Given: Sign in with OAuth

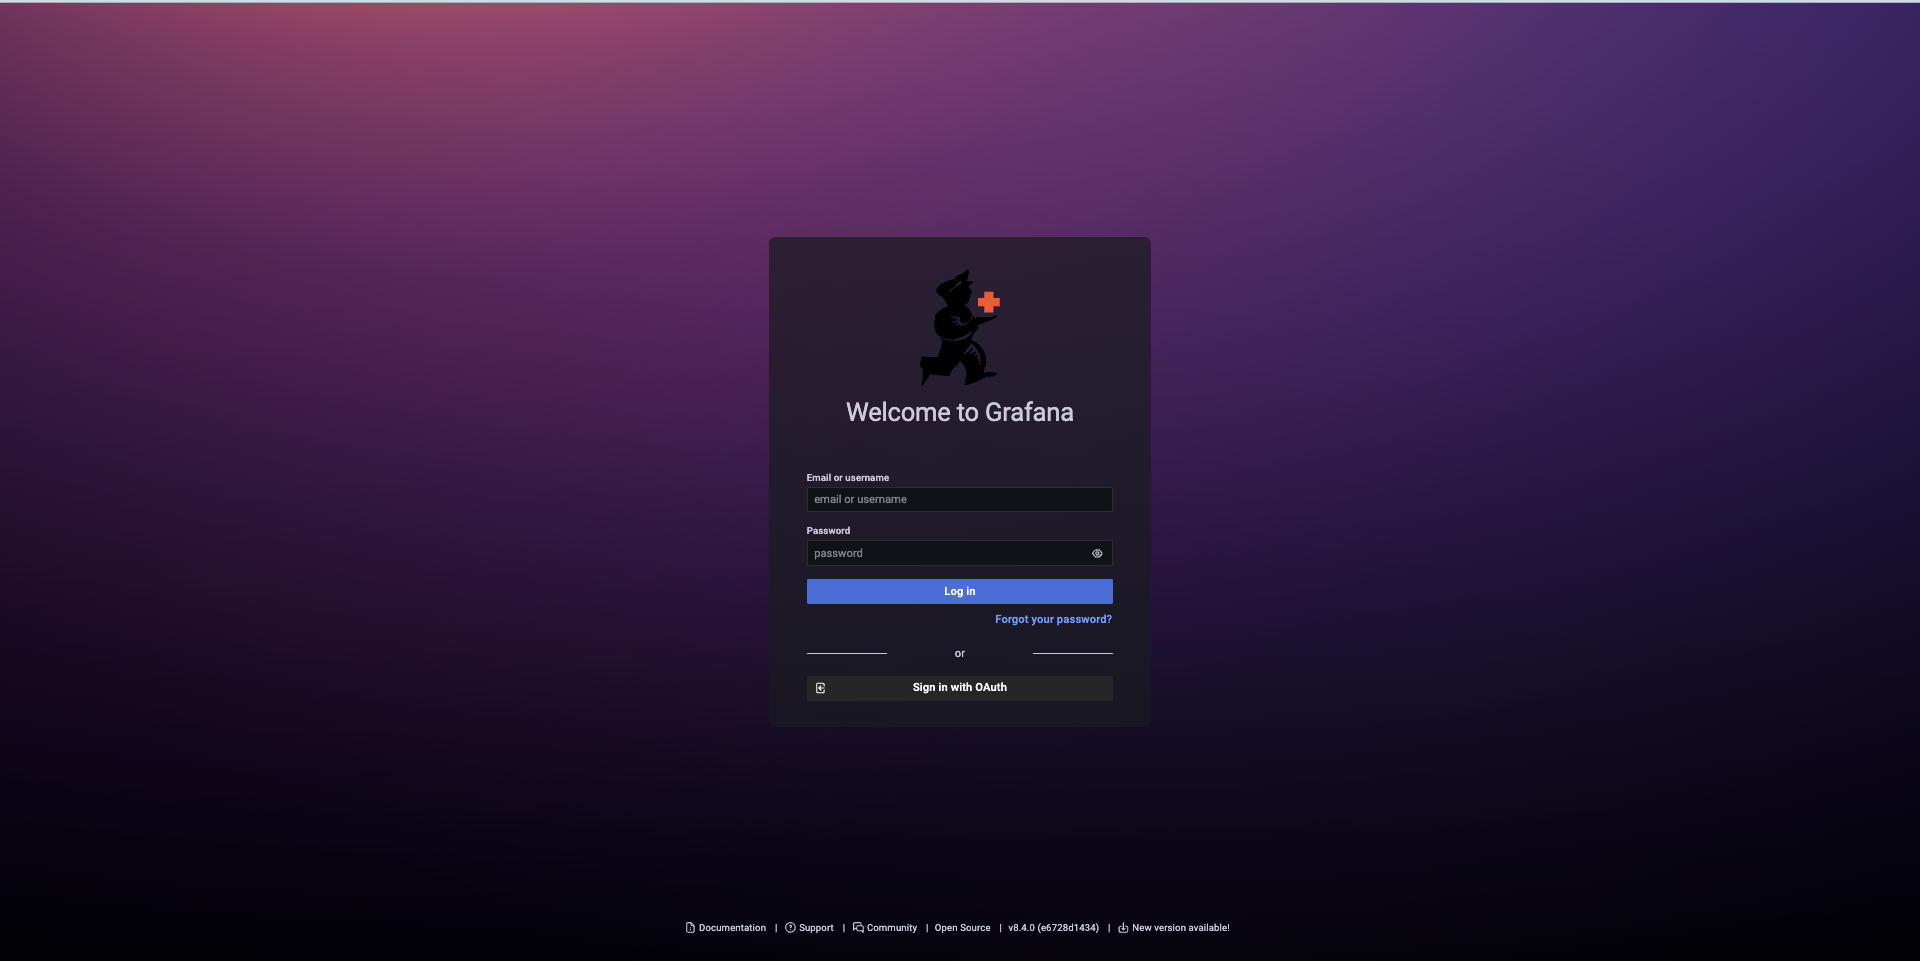Looking at the screenshot, I should click(x=958, y=688).
